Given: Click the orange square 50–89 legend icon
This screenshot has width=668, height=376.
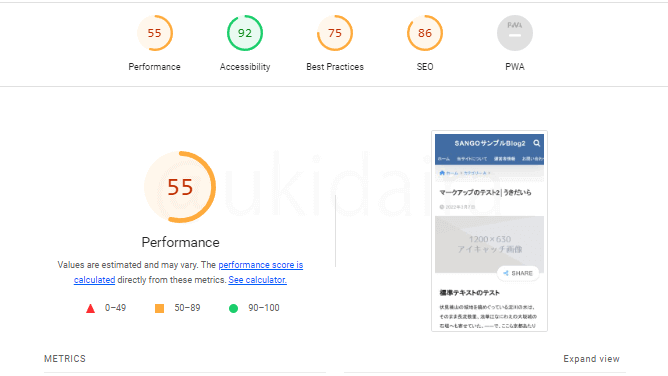Looking at the screenshot, I should pos(159,308).
